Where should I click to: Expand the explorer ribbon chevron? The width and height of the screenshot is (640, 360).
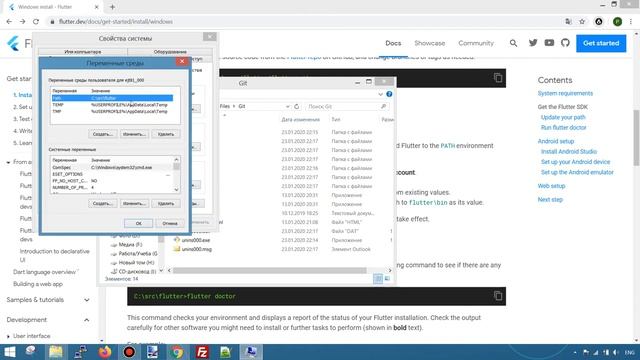[380, 94]
